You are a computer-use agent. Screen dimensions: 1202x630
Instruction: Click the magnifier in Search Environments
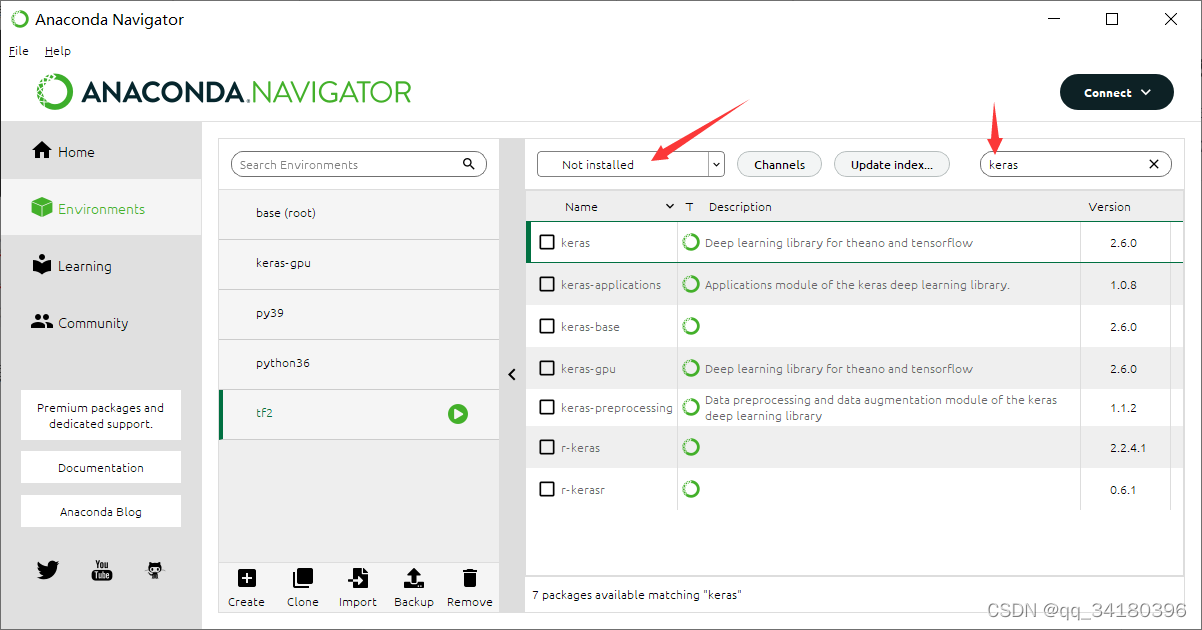click(x=469, y=164)
